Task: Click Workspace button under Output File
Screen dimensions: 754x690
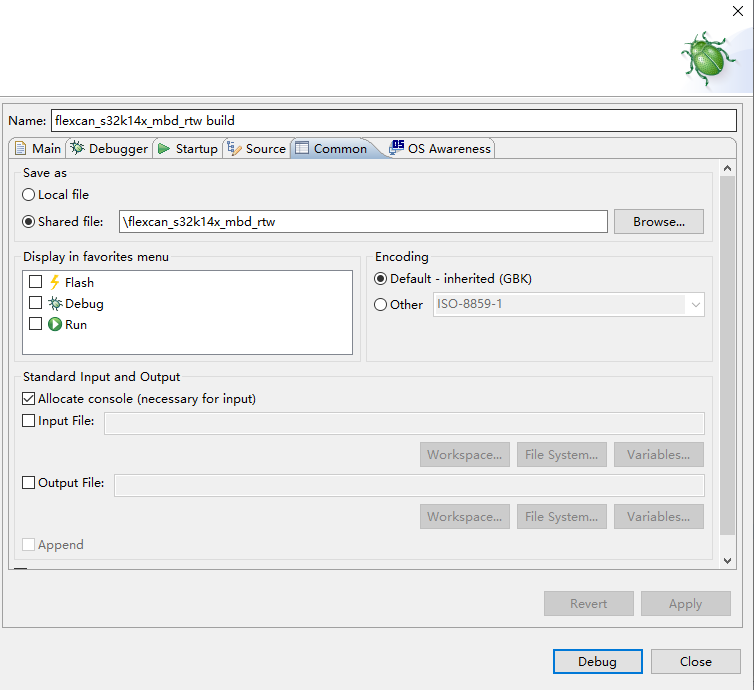Action: (x=465, y=516)
